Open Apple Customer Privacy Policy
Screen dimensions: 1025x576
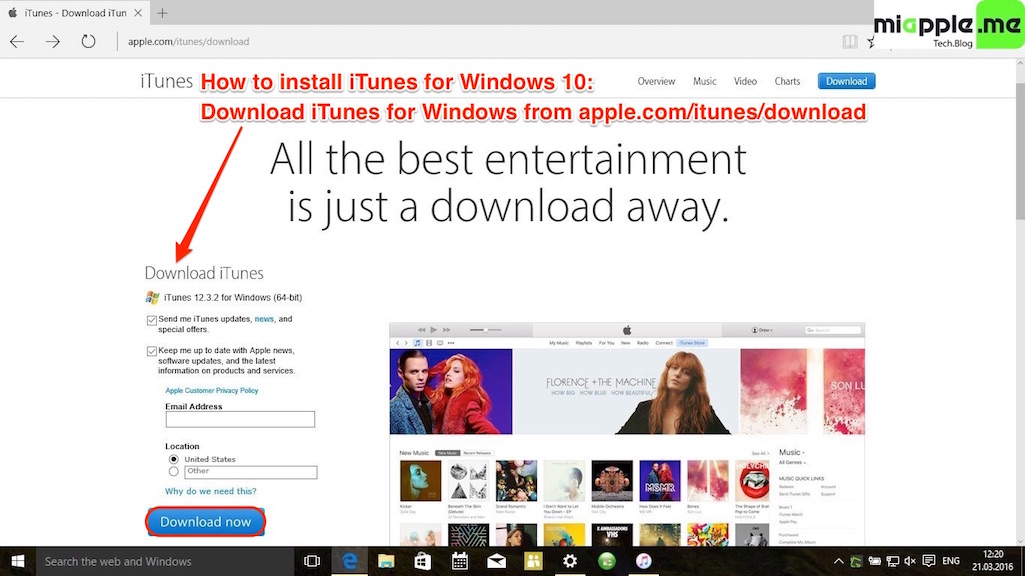(212, 390)
